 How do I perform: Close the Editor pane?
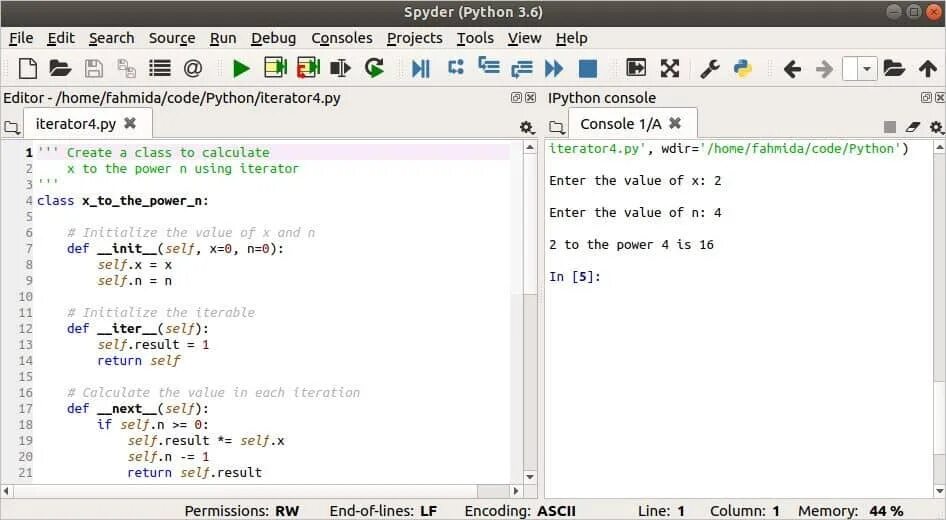point(530,97)
